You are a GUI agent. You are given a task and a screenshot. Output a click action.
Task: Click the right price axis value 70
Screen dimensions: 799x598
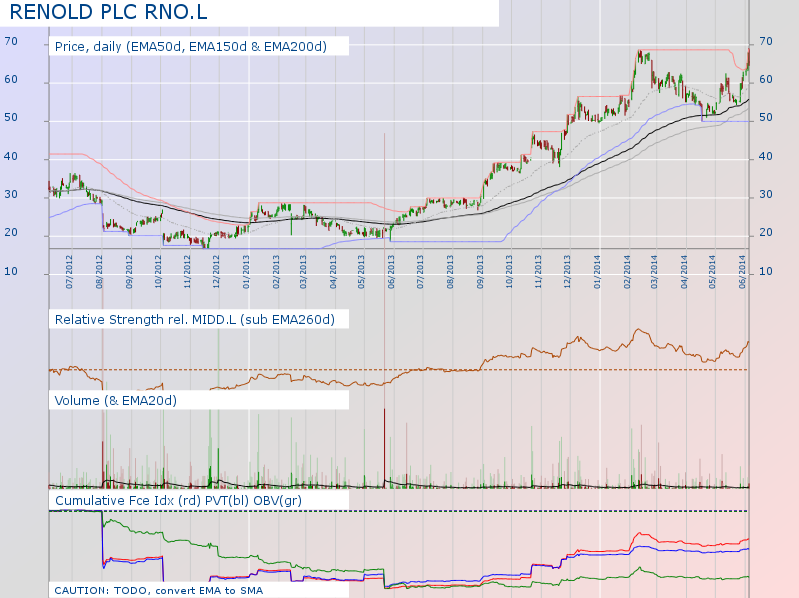pos(766,41)
